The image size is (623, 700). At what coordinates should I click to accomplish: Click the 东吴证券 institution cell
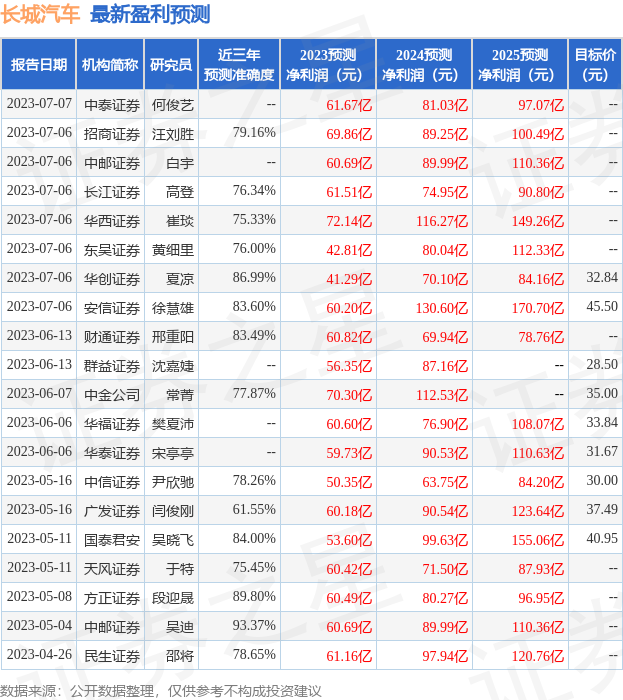(112, 250)
